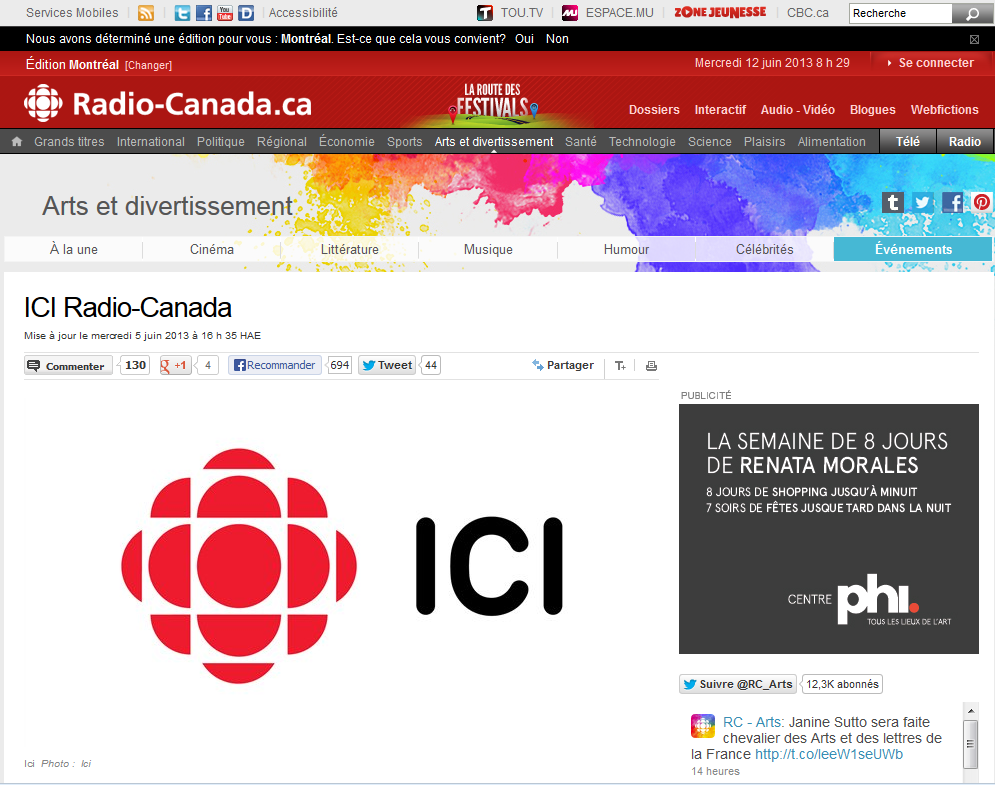The image size is (995, 785).
Task: Open the Blogues menu
Action: [x=873, y=110]
